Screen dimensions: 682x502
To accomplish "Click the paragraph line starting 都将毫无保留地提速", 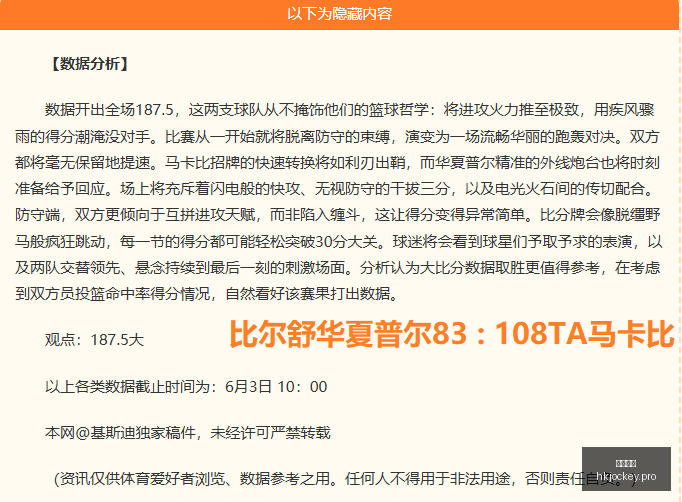I will pos(338,163).
